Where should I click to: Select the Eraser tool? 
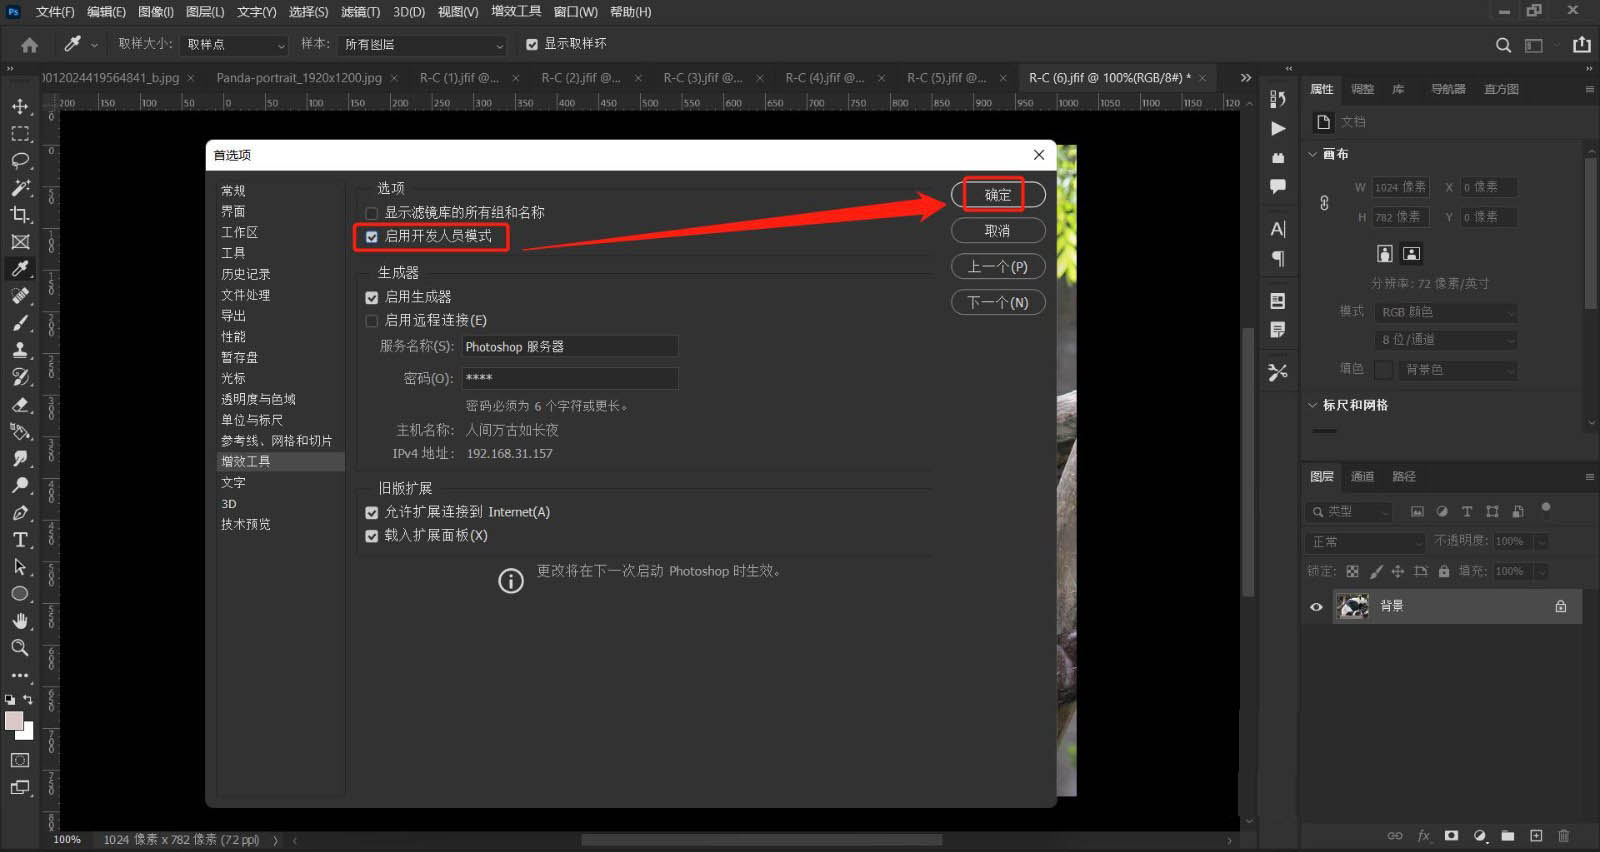coord(20,404)
